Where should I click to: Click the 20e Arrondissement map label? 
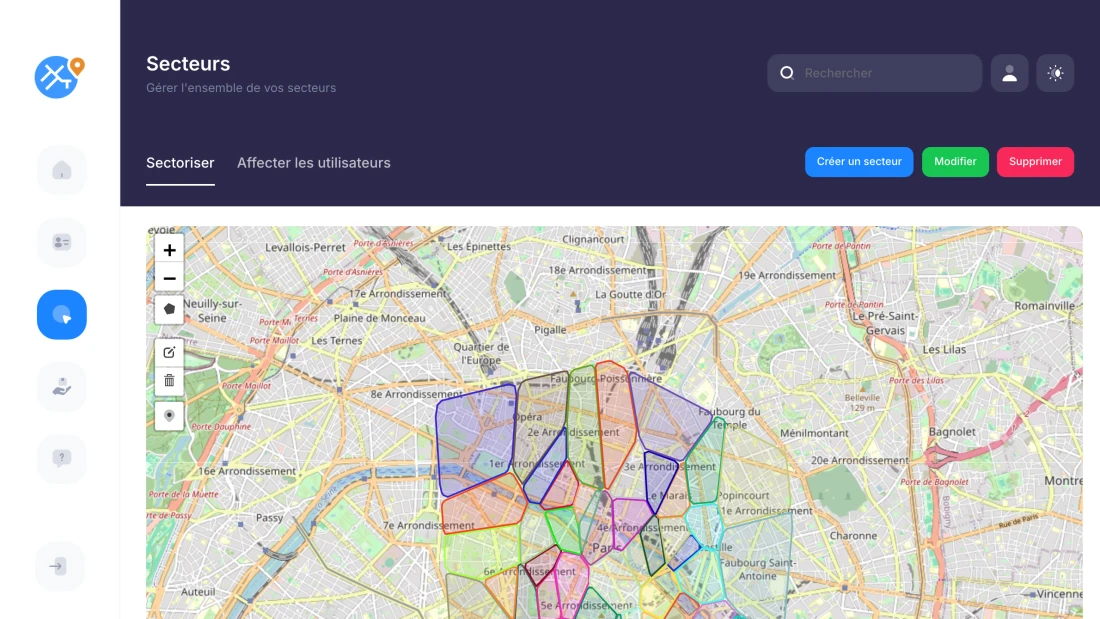[x=859, y=460]
